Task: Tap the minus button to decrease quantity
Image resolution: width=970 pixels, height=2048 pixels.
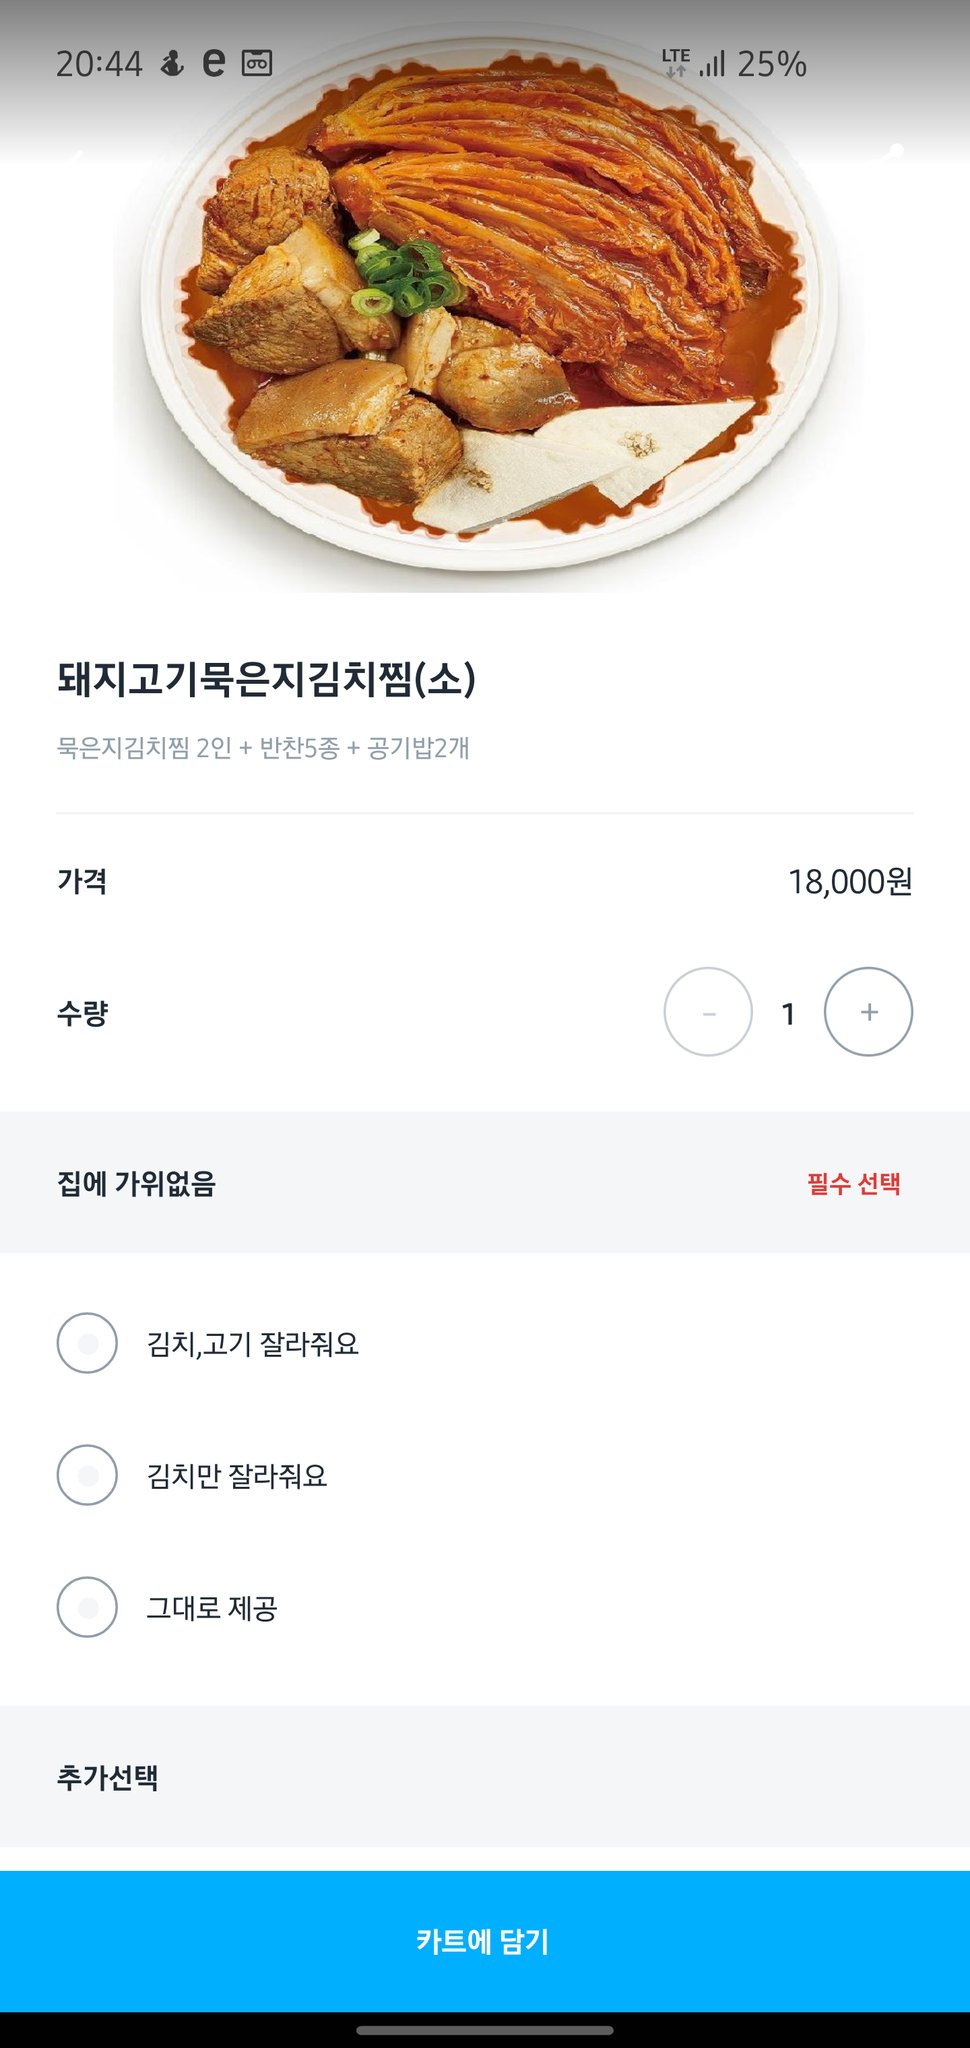Action: tap(708, 1012)
